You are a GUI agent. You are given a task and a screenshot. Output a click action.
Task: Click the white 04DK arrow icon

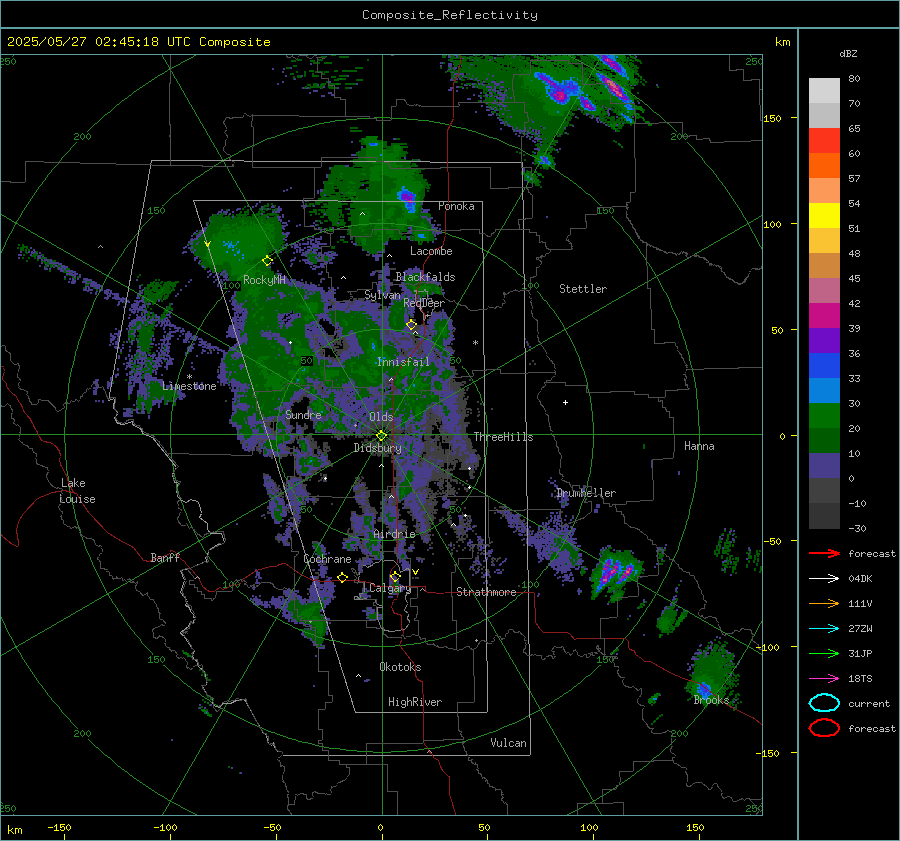coord(824,579)
